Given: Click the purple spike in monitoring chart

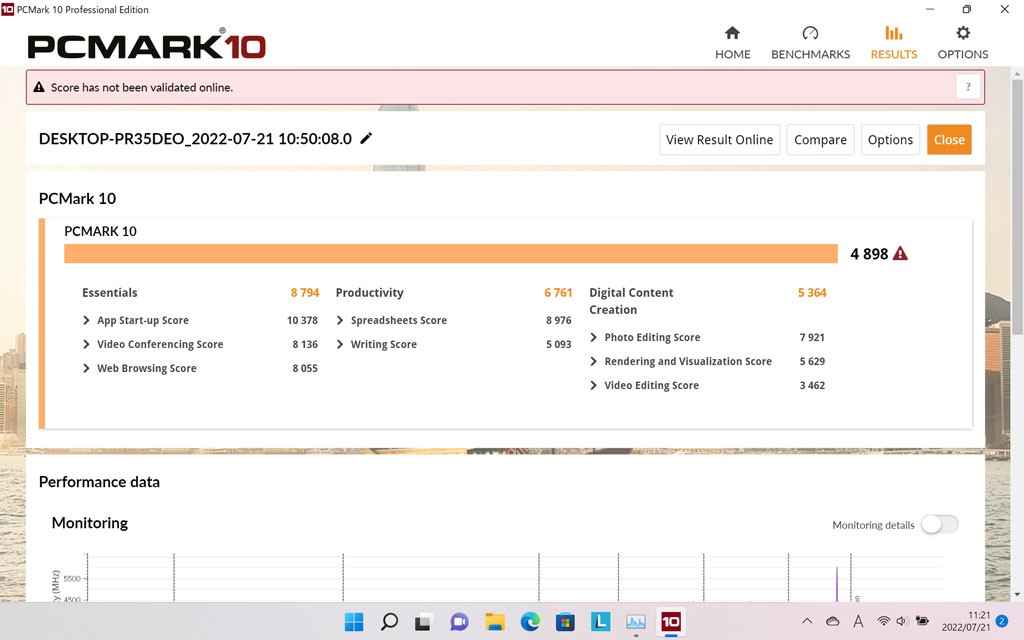Looking at the screenshot, I should click(837, 584).
